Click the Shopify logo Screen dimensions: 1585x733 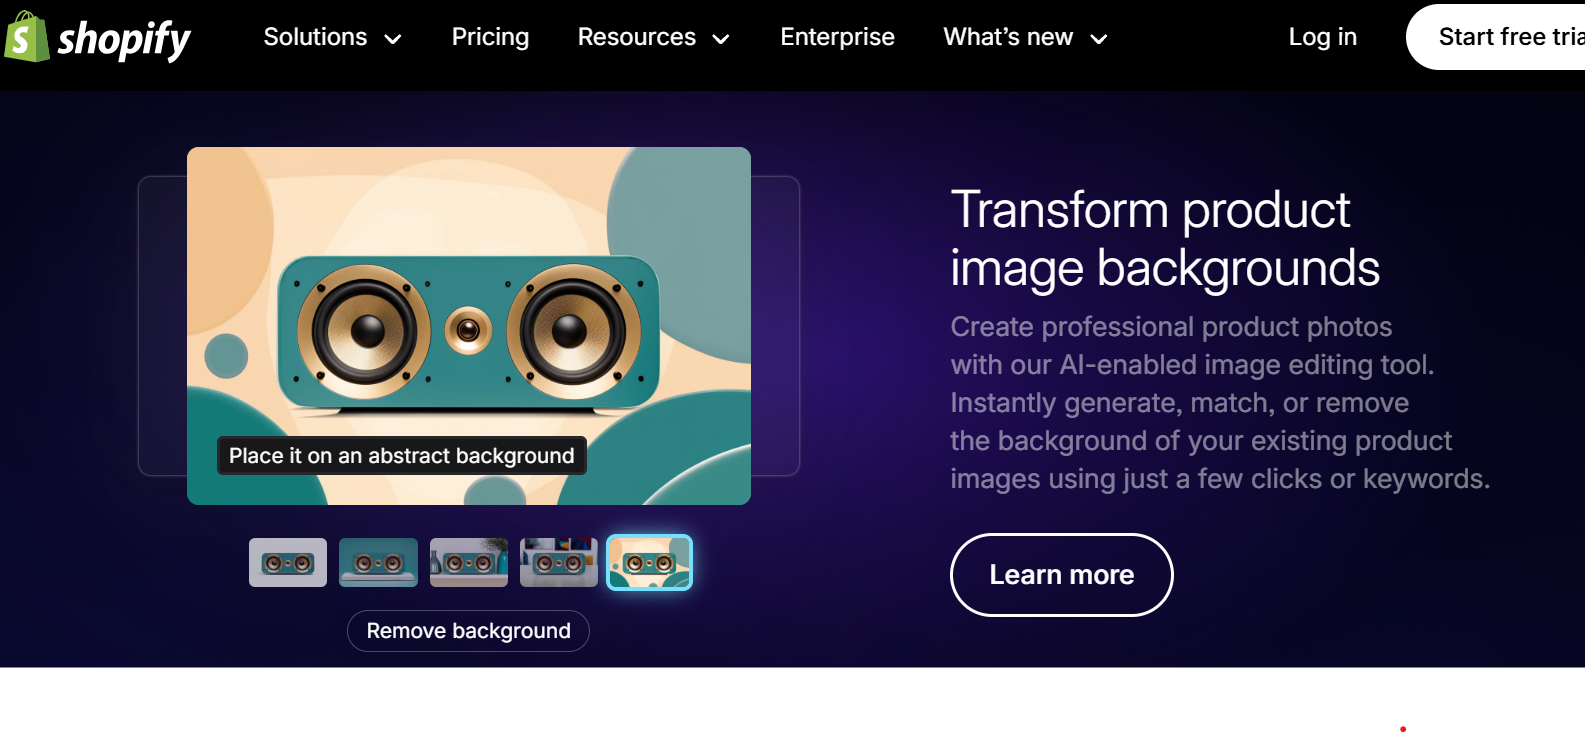pyautogui.click(x=97, y=38)
